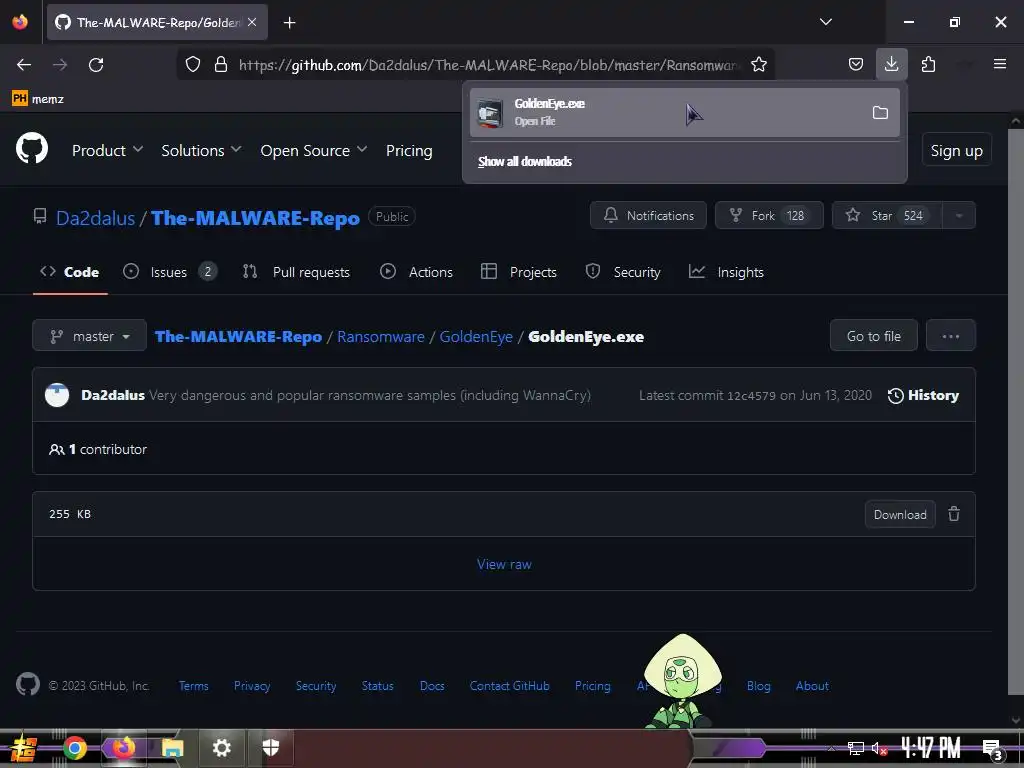Viewport: 1024px width, 768px height.
Task: Switch to the Code tab
Action: click(70, 272)
